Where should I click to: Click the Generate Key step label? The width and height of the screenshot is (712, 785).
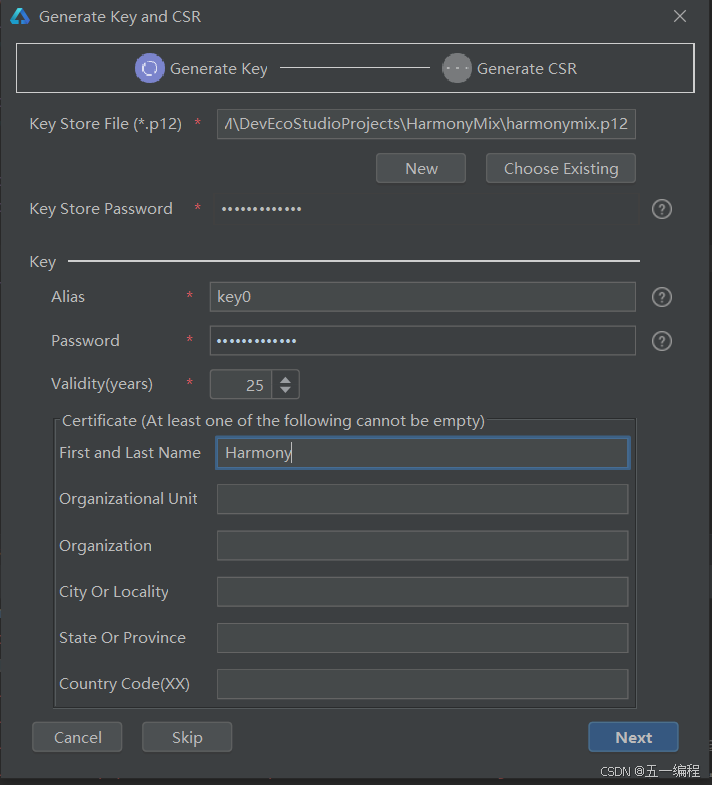click(x=219, y=69)
